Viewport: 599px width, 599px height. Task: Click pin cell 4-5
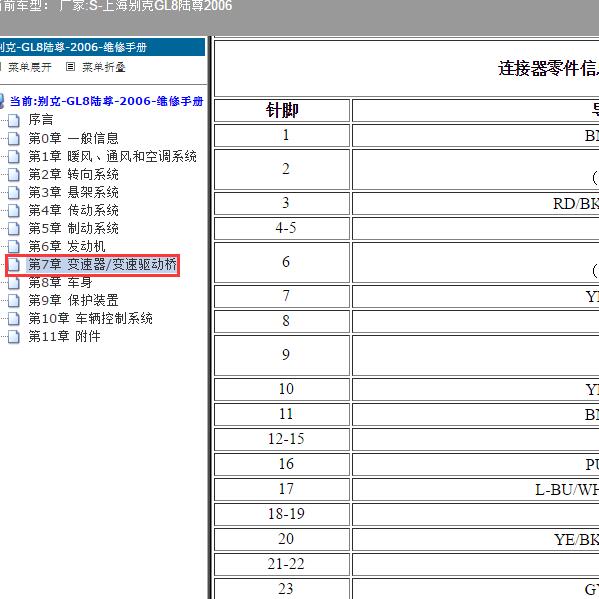click(282, 228)
